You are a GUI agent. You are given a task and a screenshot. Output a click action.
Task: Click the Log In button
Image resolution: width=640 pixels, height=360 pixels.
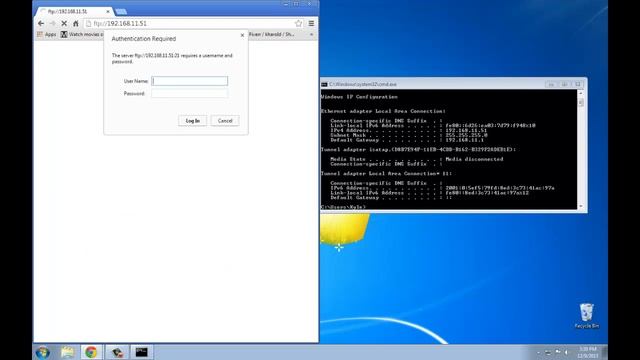click(x=193, y=121)
